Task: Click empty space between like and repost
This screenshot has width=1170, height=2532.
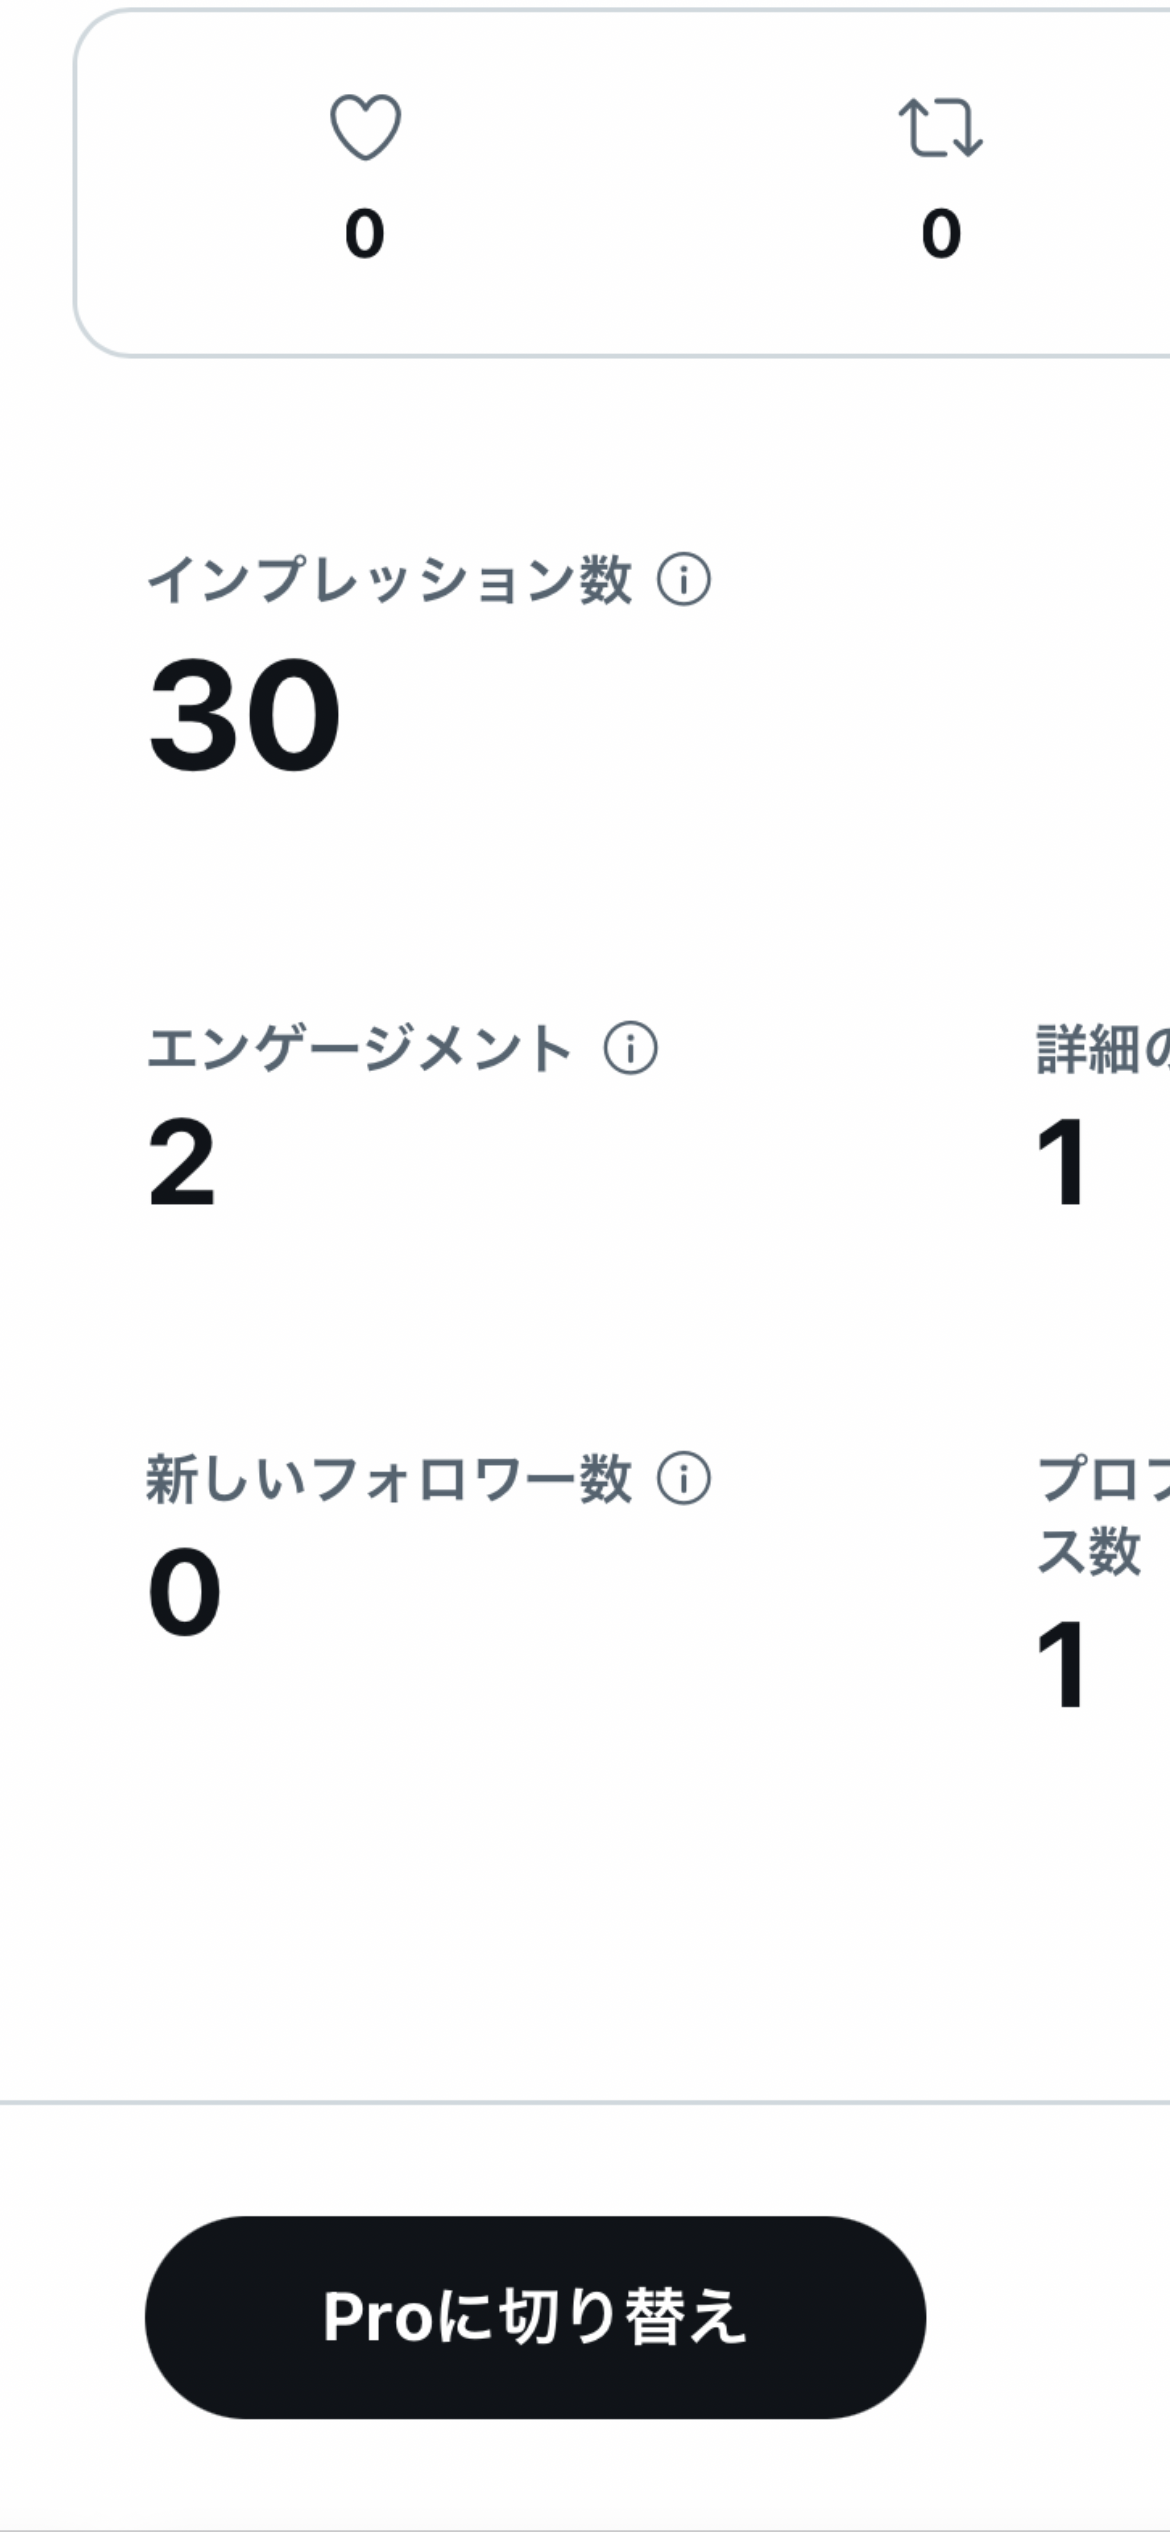Action: click(x=650, y=180)
